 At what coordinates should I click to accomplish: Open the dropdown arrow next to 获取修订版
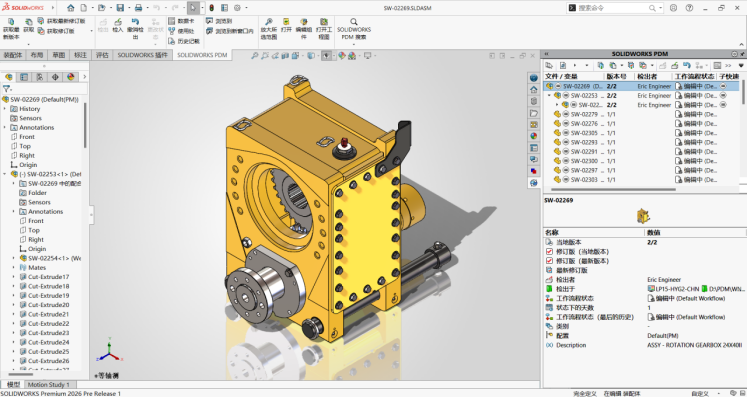pyautogui.click(x=92, y=31)
